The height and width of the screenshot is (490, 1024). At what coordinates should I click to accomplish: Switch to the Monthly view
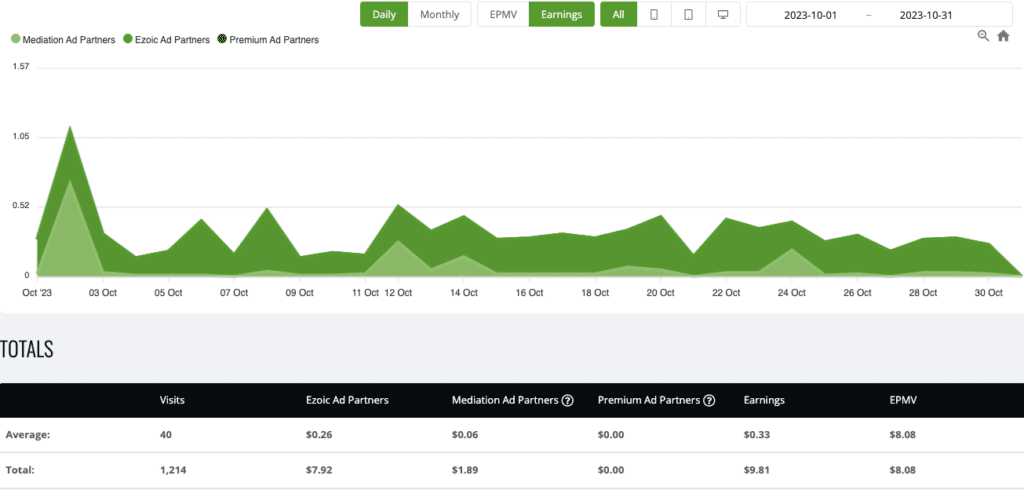[x=439, y=15]
